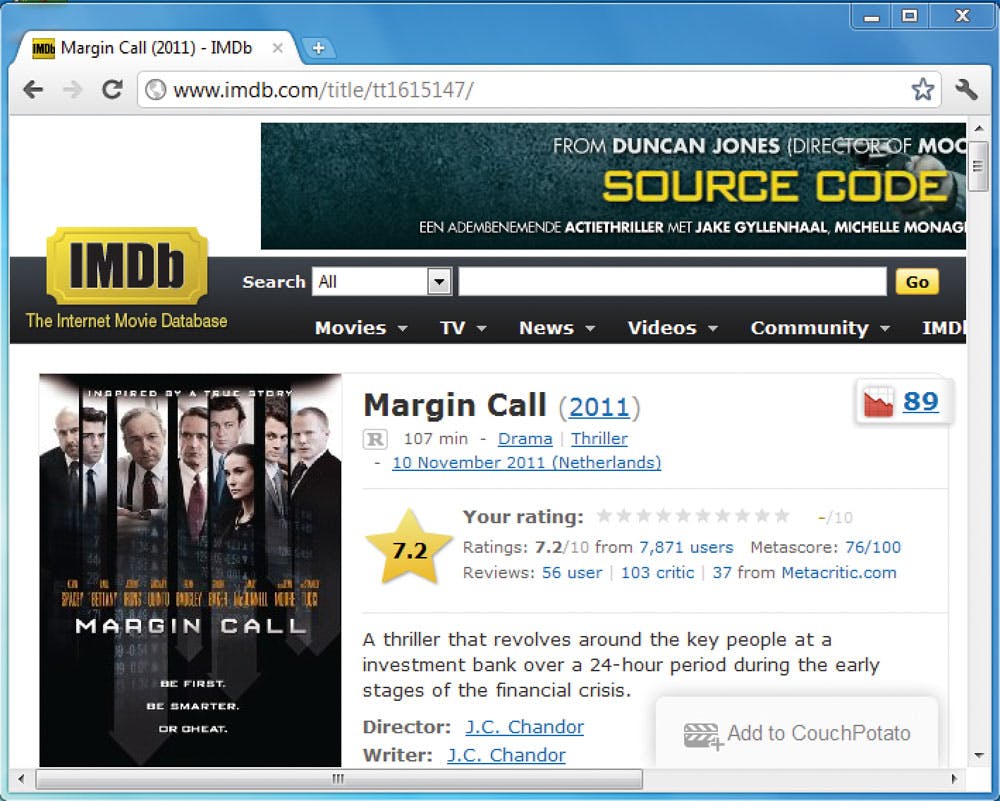This screenshot has width=1000, height=801.
Task: Go back with the browser back arrow
Action: tap(33, 90)
